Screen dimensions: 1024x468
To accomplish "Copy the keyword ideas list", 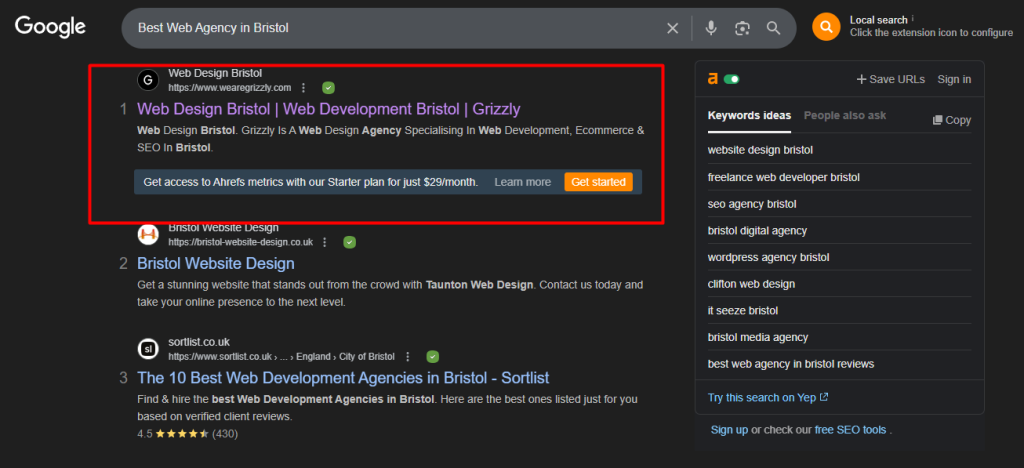I will pos(951,120).
